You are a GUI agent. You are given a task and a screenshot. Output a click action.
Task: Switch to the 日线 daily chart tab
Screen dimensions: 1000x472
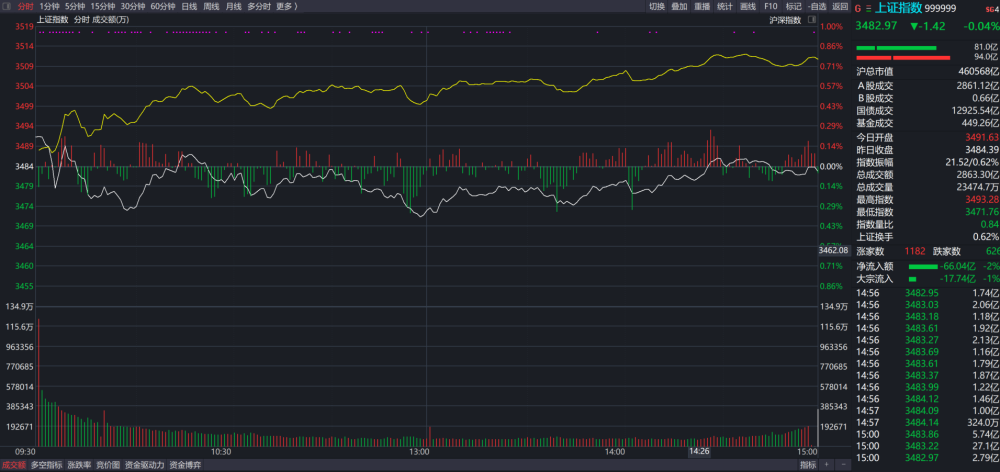pos(189,6)
